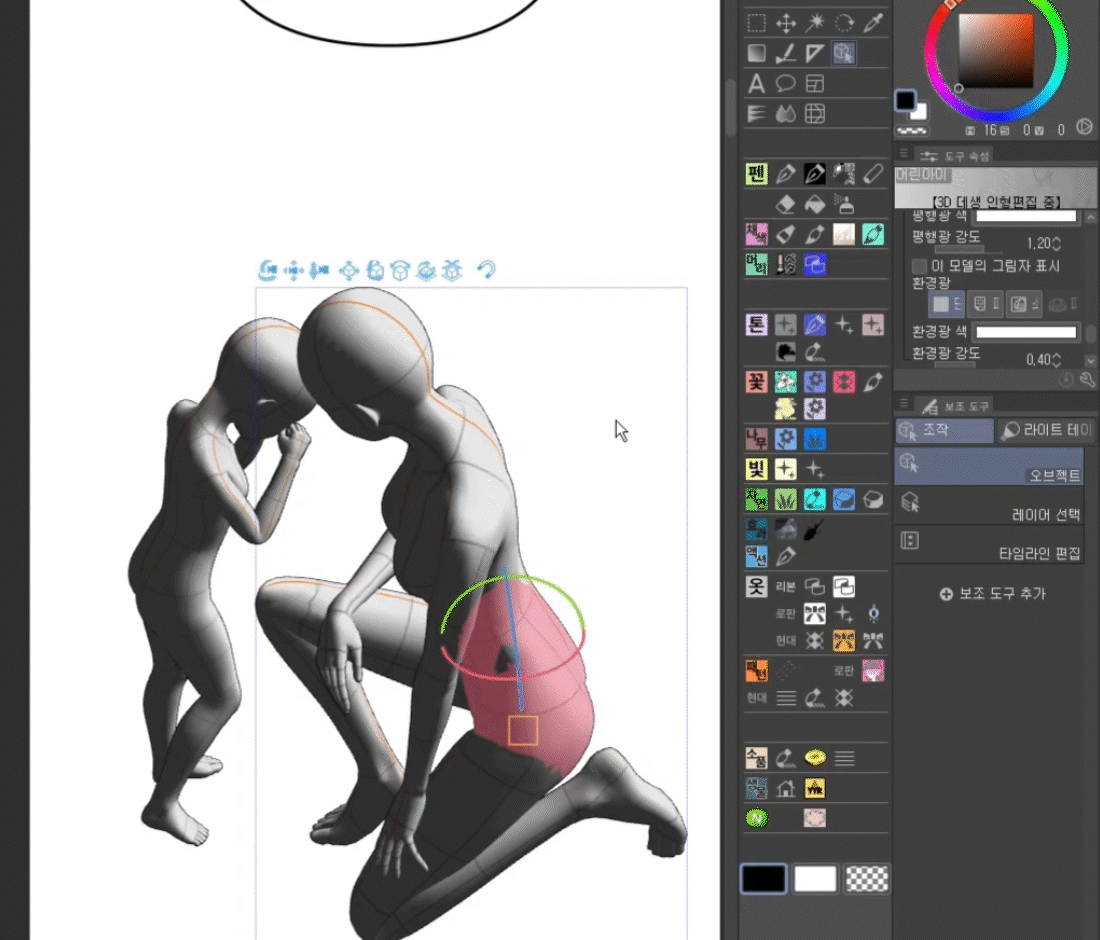Click 보조 도구 추가 button
This screenshot has height=940, width=1100.
pos(993,593)
